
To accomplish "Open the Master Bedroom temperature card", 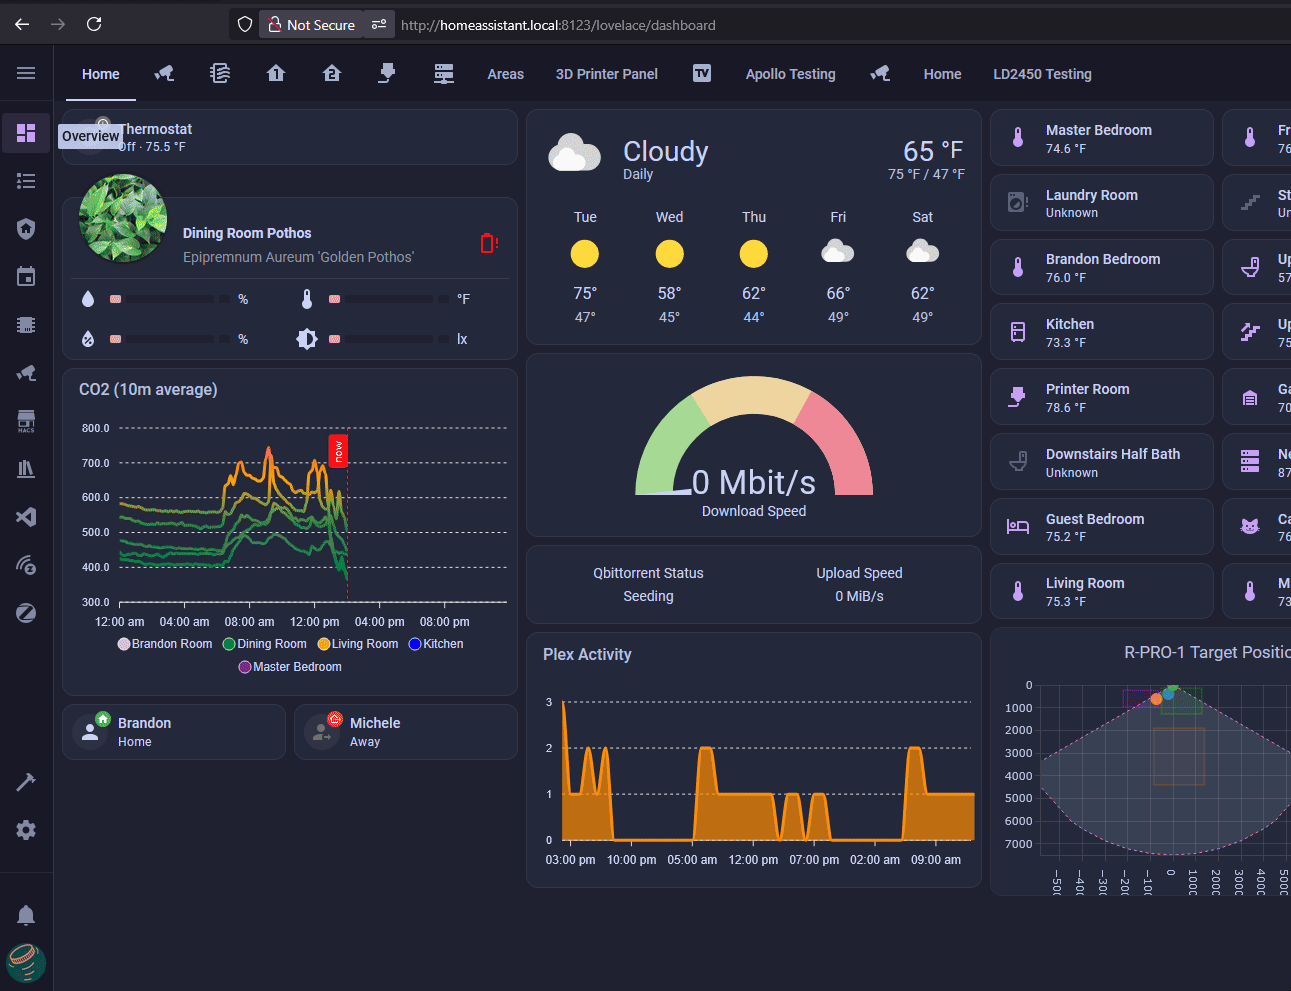I will click(x=1101, y=138).
